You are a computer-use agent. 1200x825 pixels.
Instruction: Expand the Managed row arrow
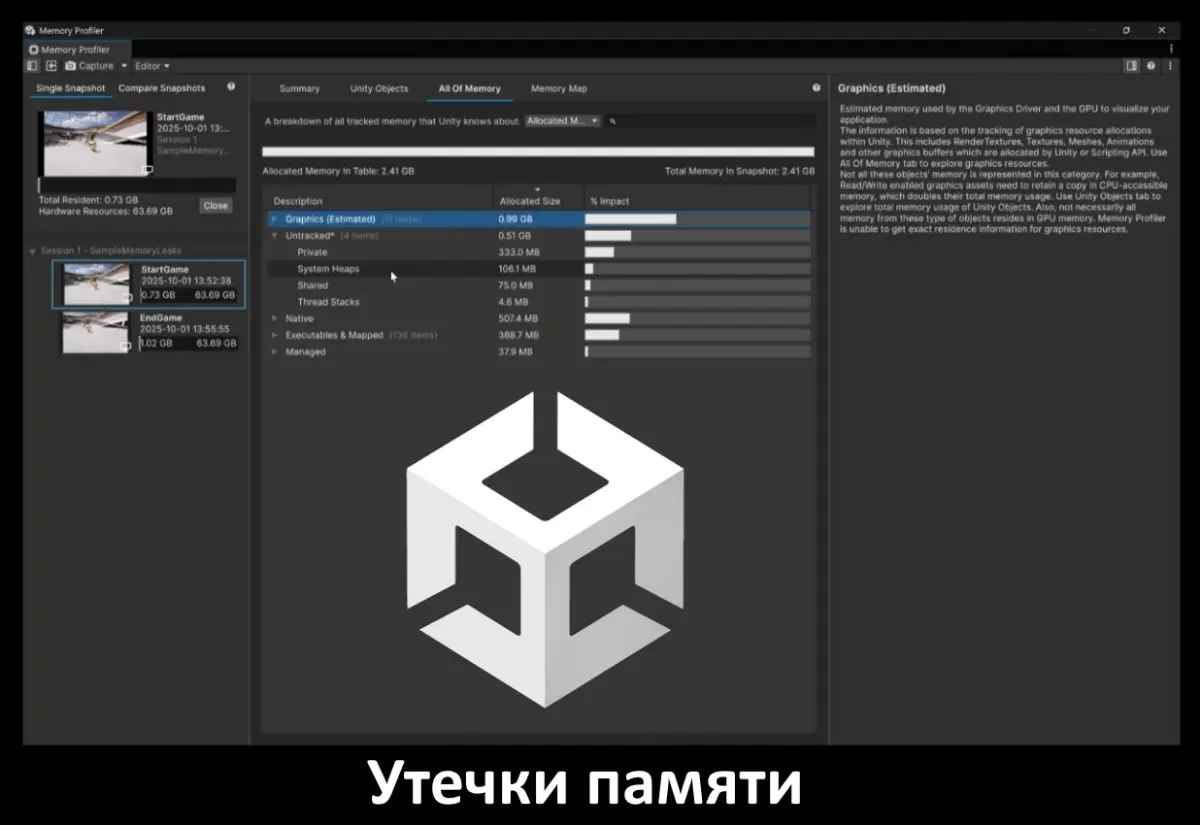[275, 352]
